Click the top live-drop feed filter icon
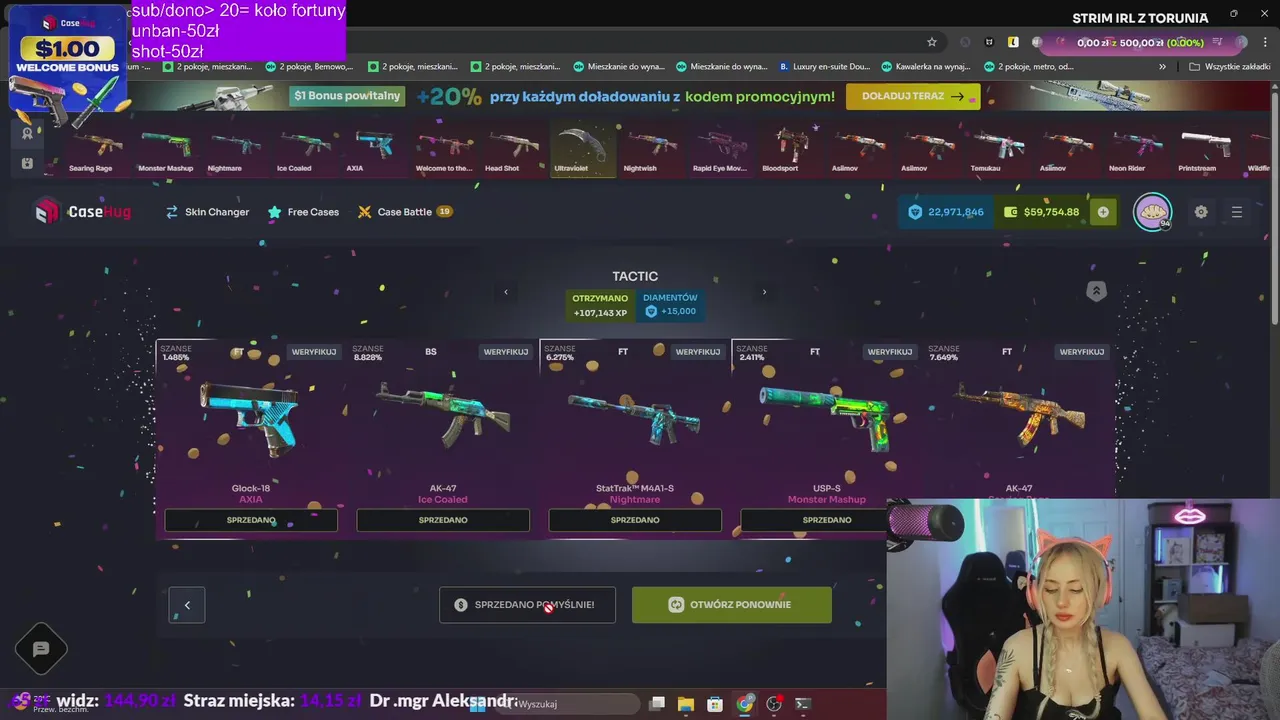This screenshot has height=720, width=1280. click(27, 133)
